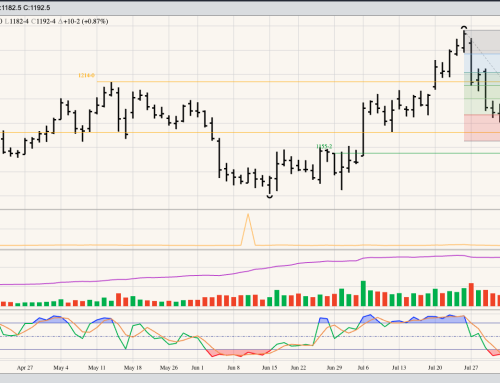Select the green horizontal line at 1155-2
Screen dimensions: 500x383
(417, 153)
